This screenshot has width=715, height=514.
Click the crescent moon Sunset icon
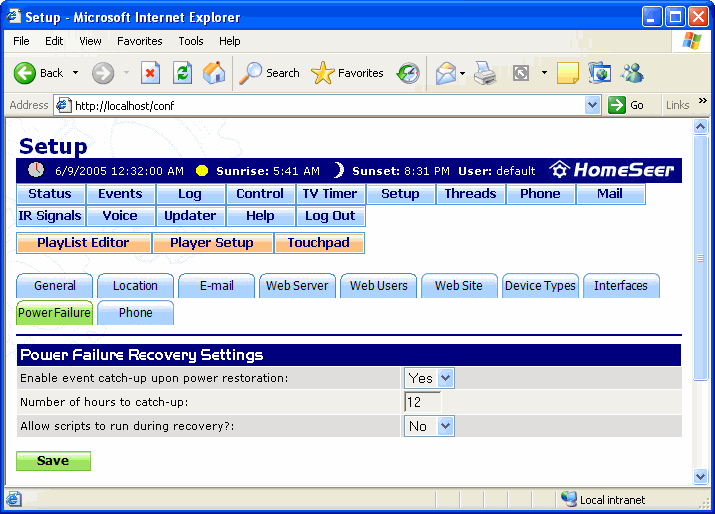click(338, 170)
